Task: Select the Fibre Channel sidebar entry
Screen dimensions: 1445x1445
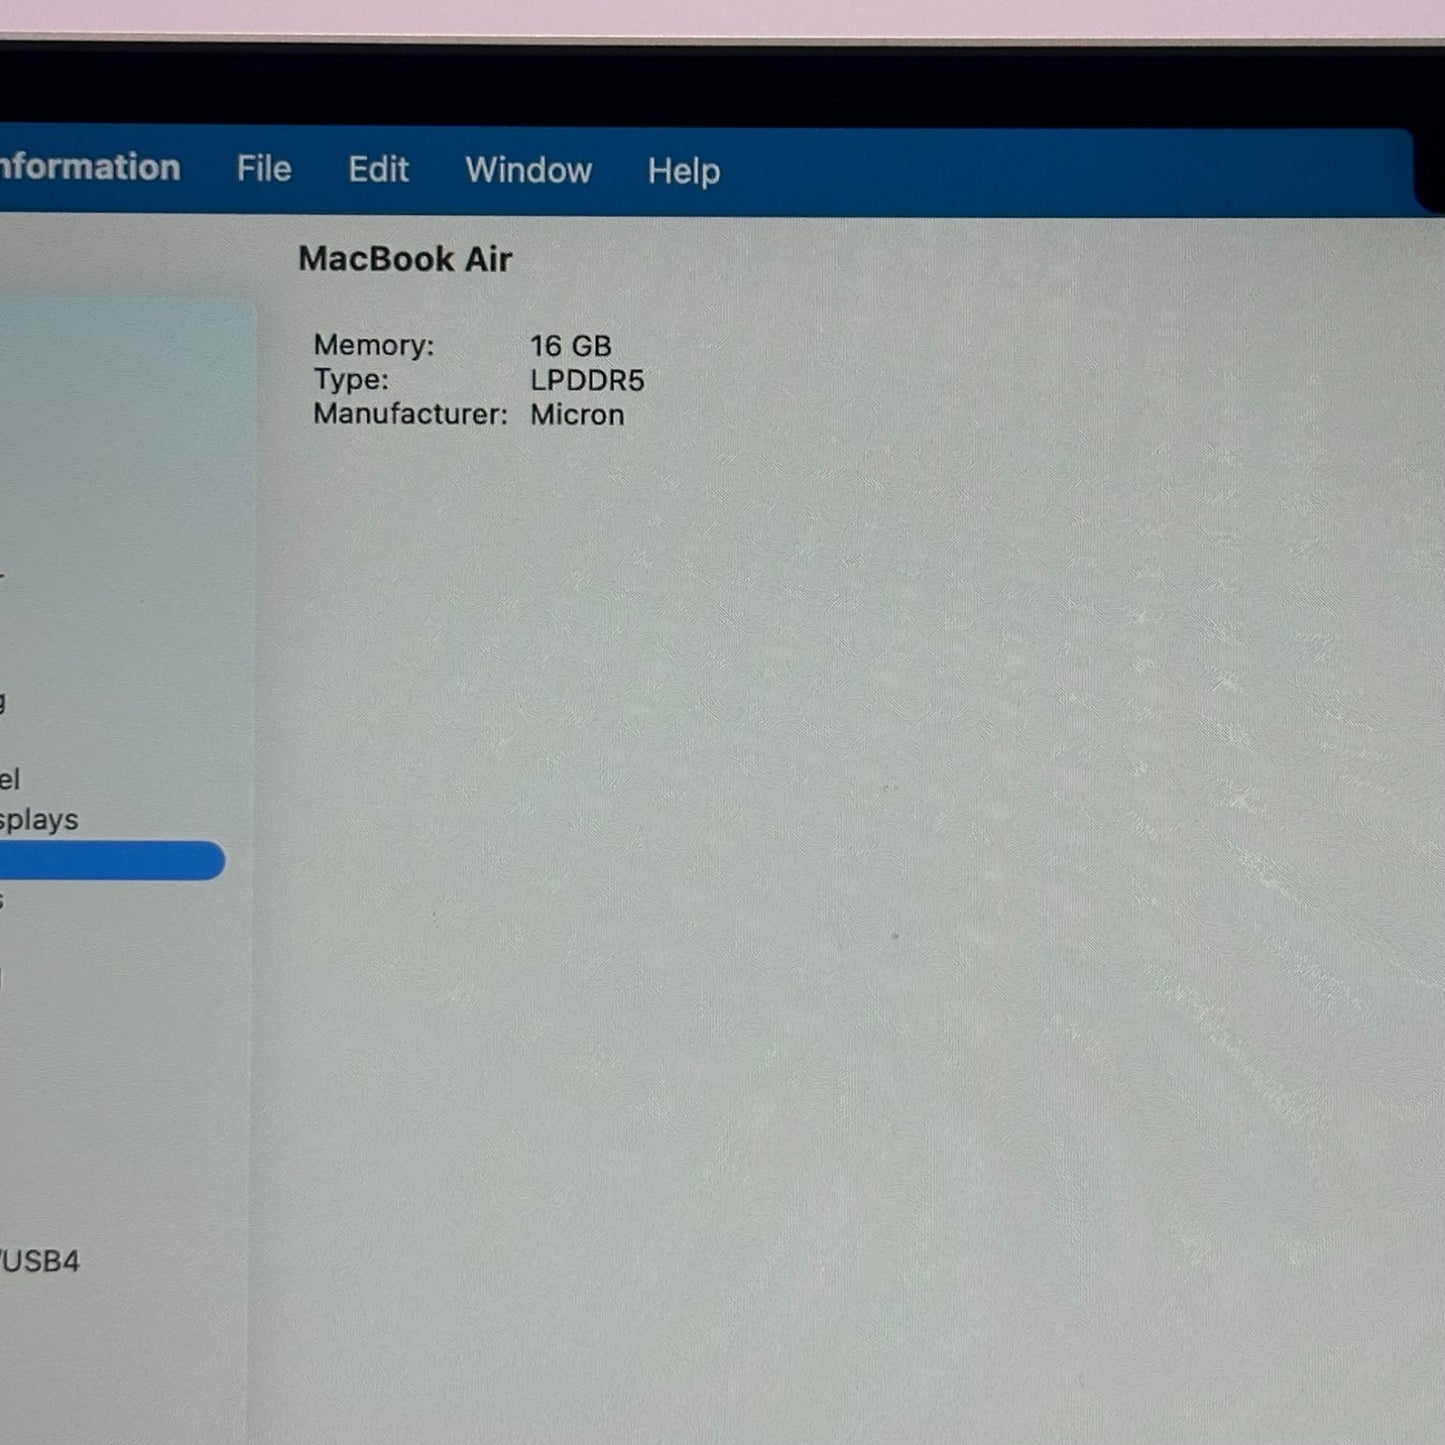Action: pyautogui.click(x=10, y=779)
